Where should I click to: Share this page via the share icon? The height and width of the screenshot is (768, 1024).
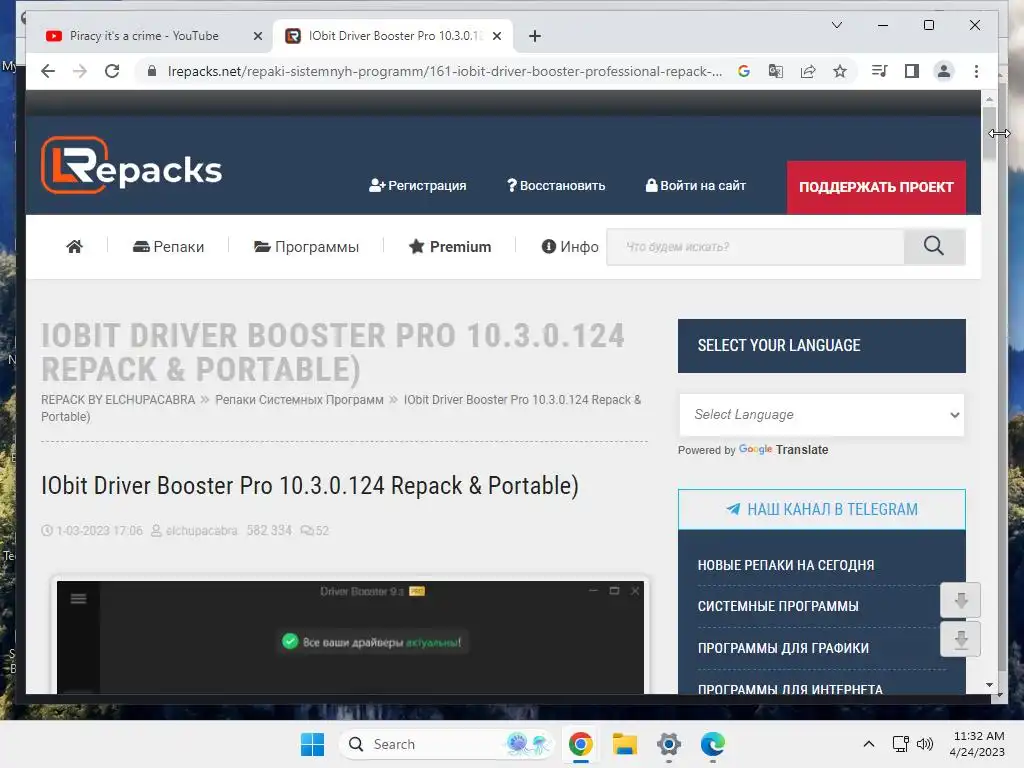[808, 71]
